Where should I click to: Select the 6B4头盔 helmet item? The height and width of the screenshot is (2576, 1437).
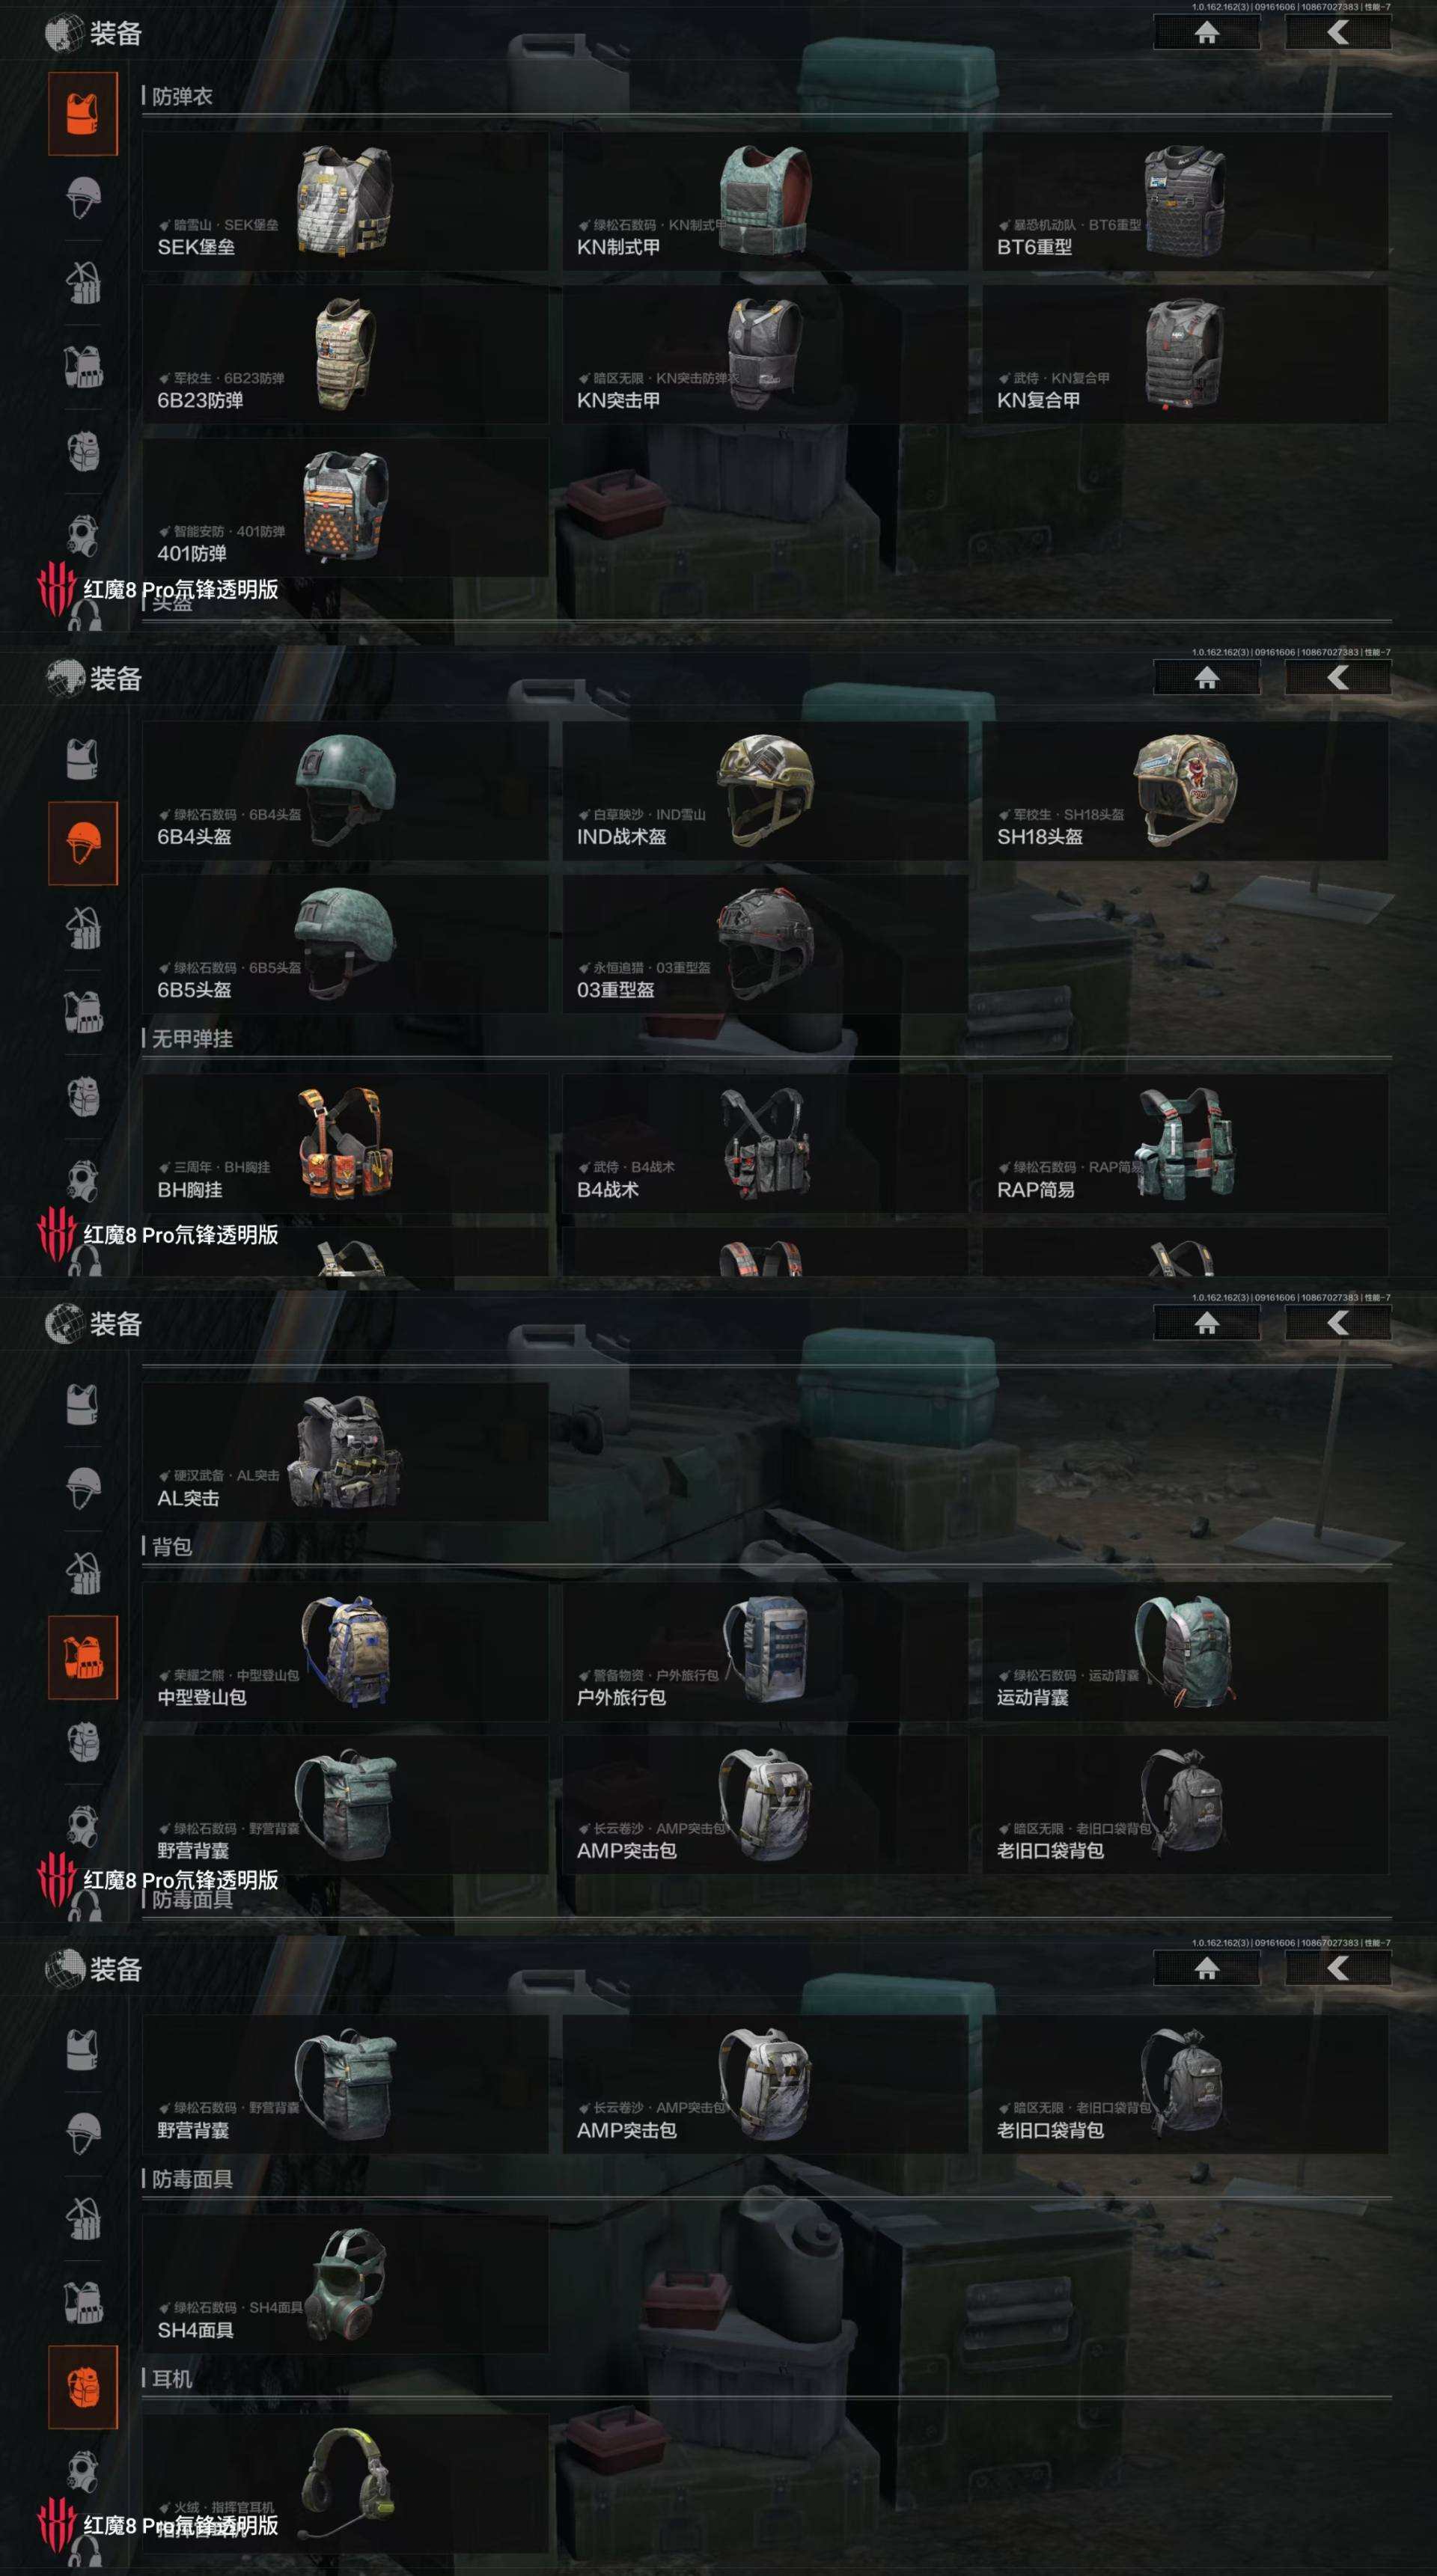[x=345, y=791]
